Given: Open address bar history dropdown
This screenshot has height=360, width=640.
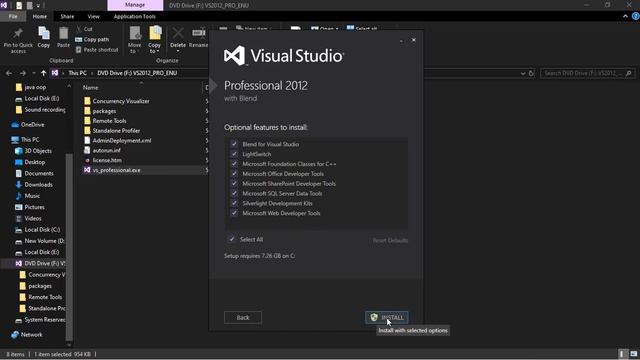Looking at the screenshot, I should pos(523,73).
